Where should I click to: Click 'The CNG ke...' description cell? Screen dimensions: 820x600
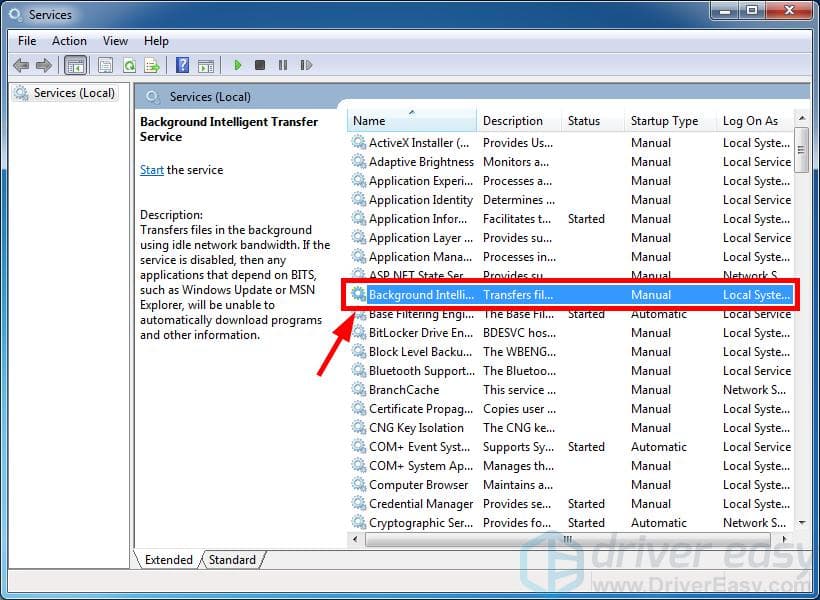(x=519, y=428)
